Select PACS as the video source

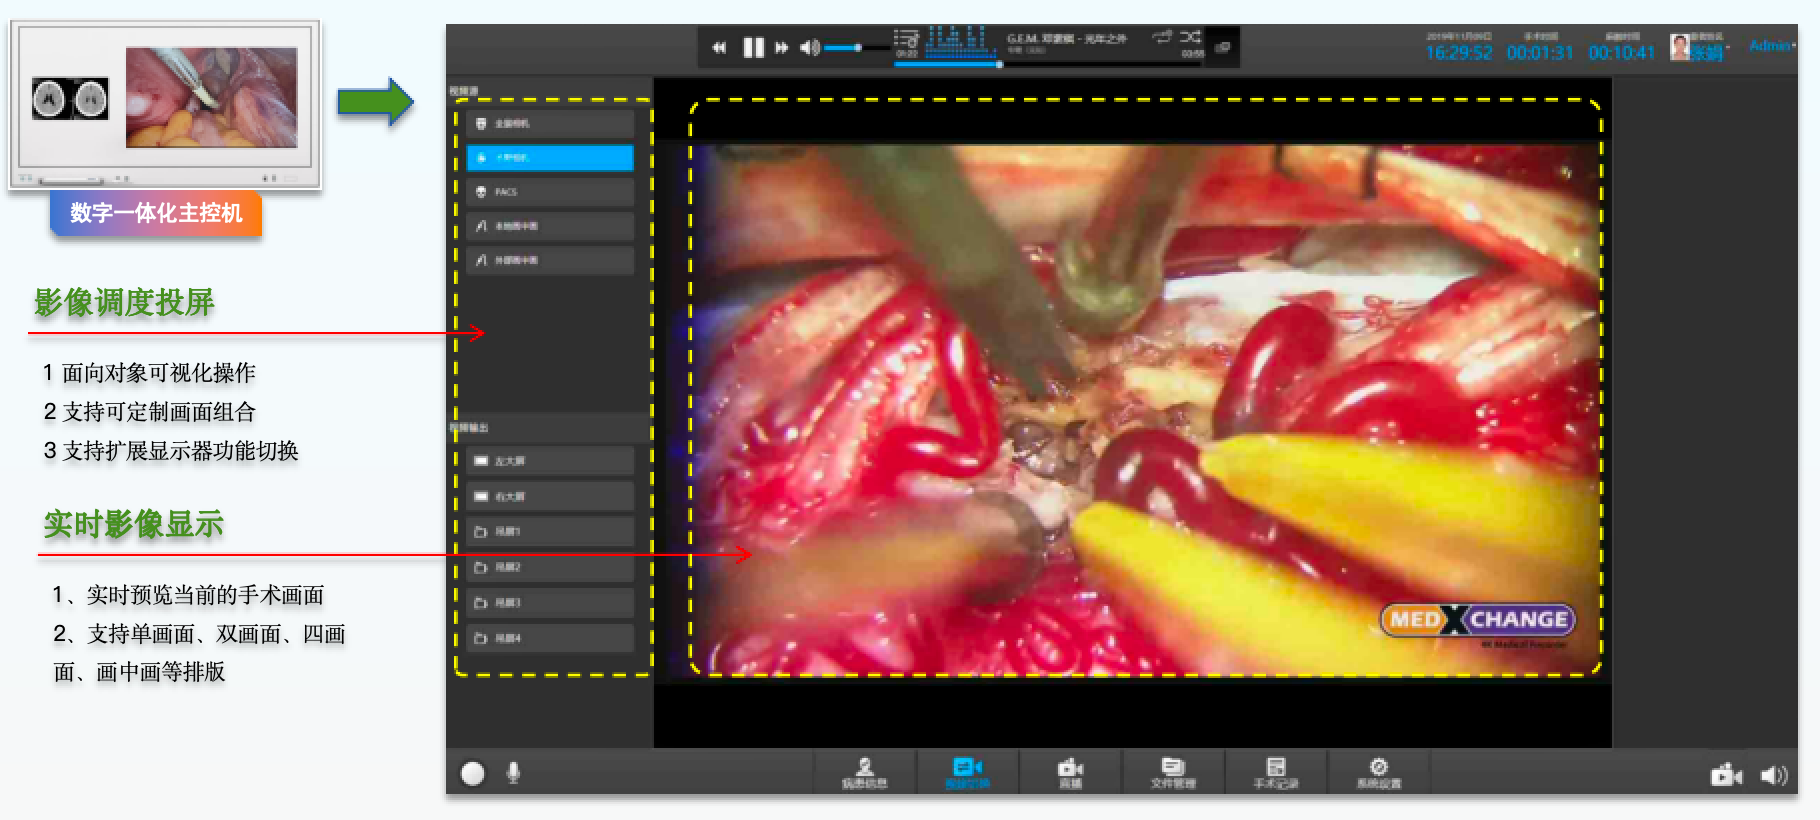(549, 192)
